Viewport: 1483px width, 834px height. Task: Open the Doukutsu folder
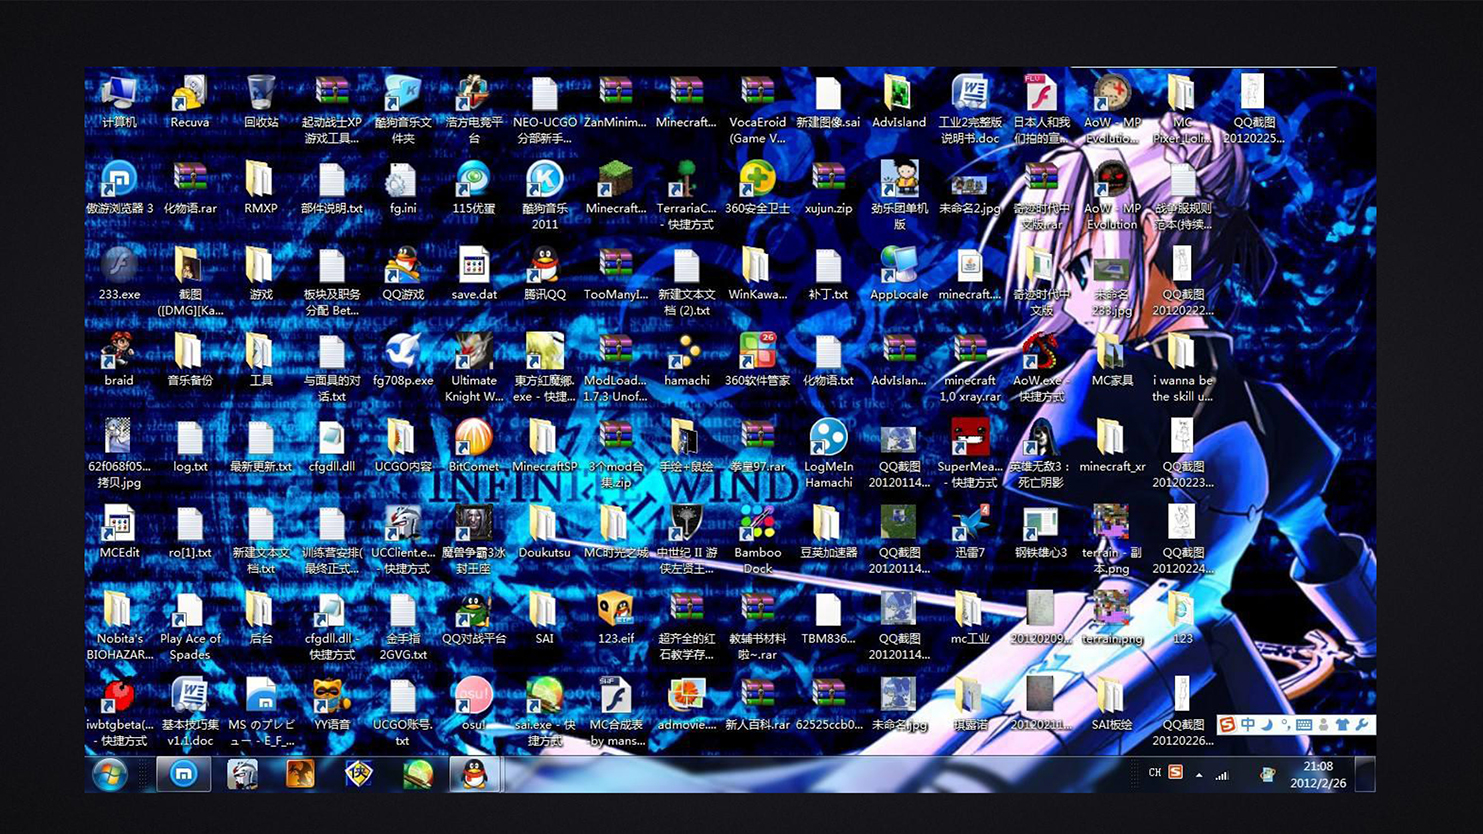(x=545, y=532)
